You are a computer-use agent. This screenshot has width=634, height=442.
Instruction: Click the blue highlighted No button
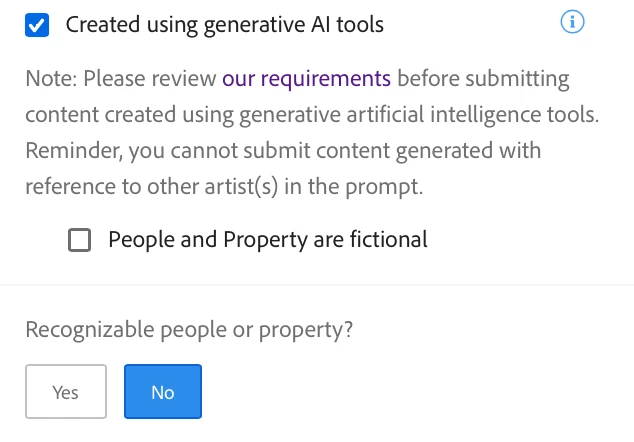click(163, 391)
